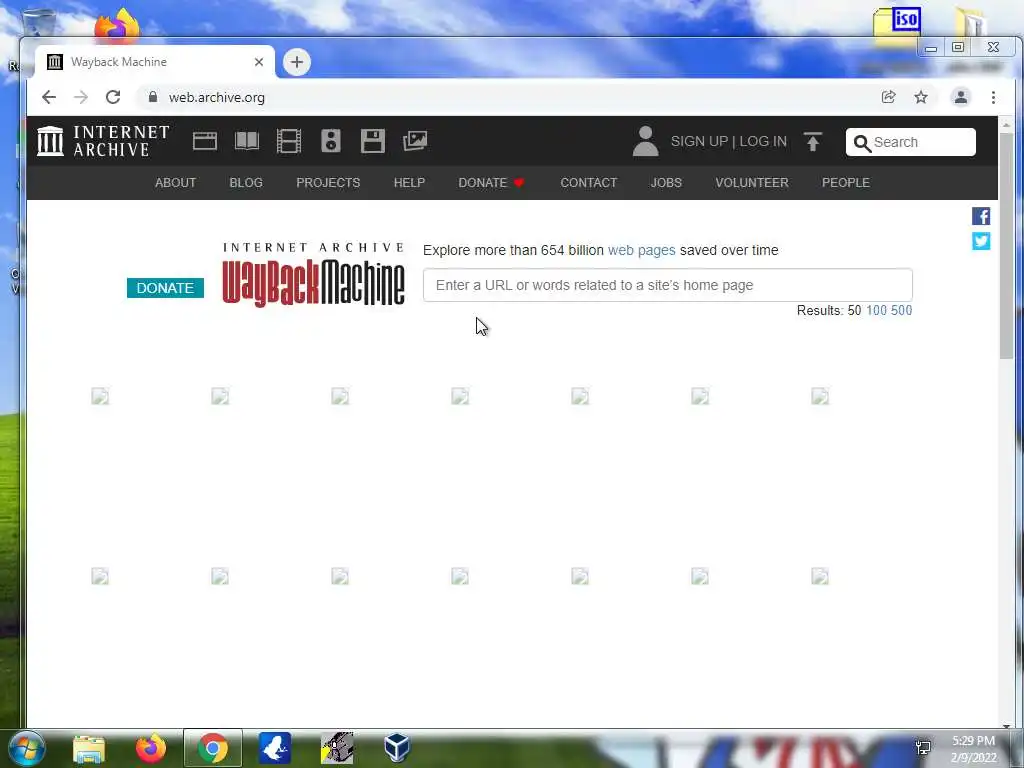Click the share page icon in address bar
Screen dimensions: 1024x768
coord(888,97)
